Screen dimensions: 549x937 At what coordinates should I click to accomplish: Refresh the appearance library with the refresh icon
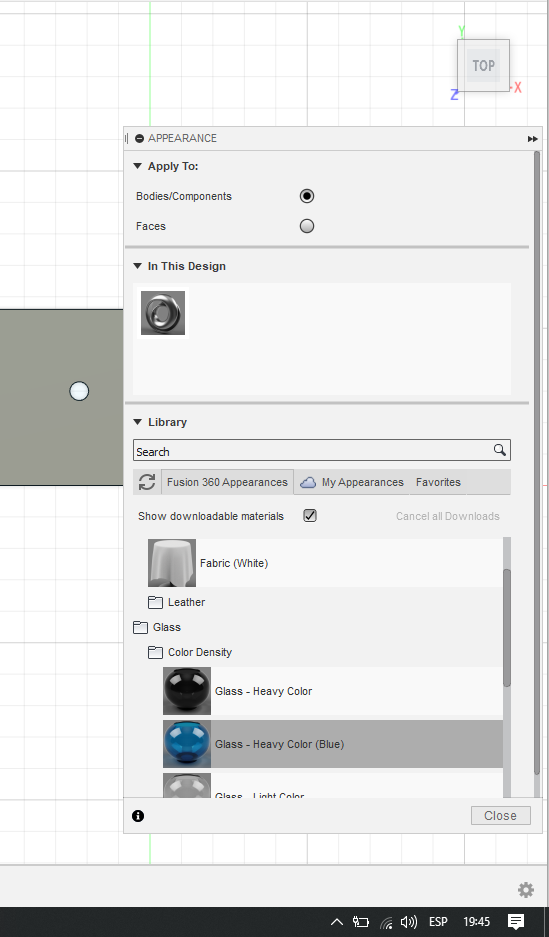point(147,482)
